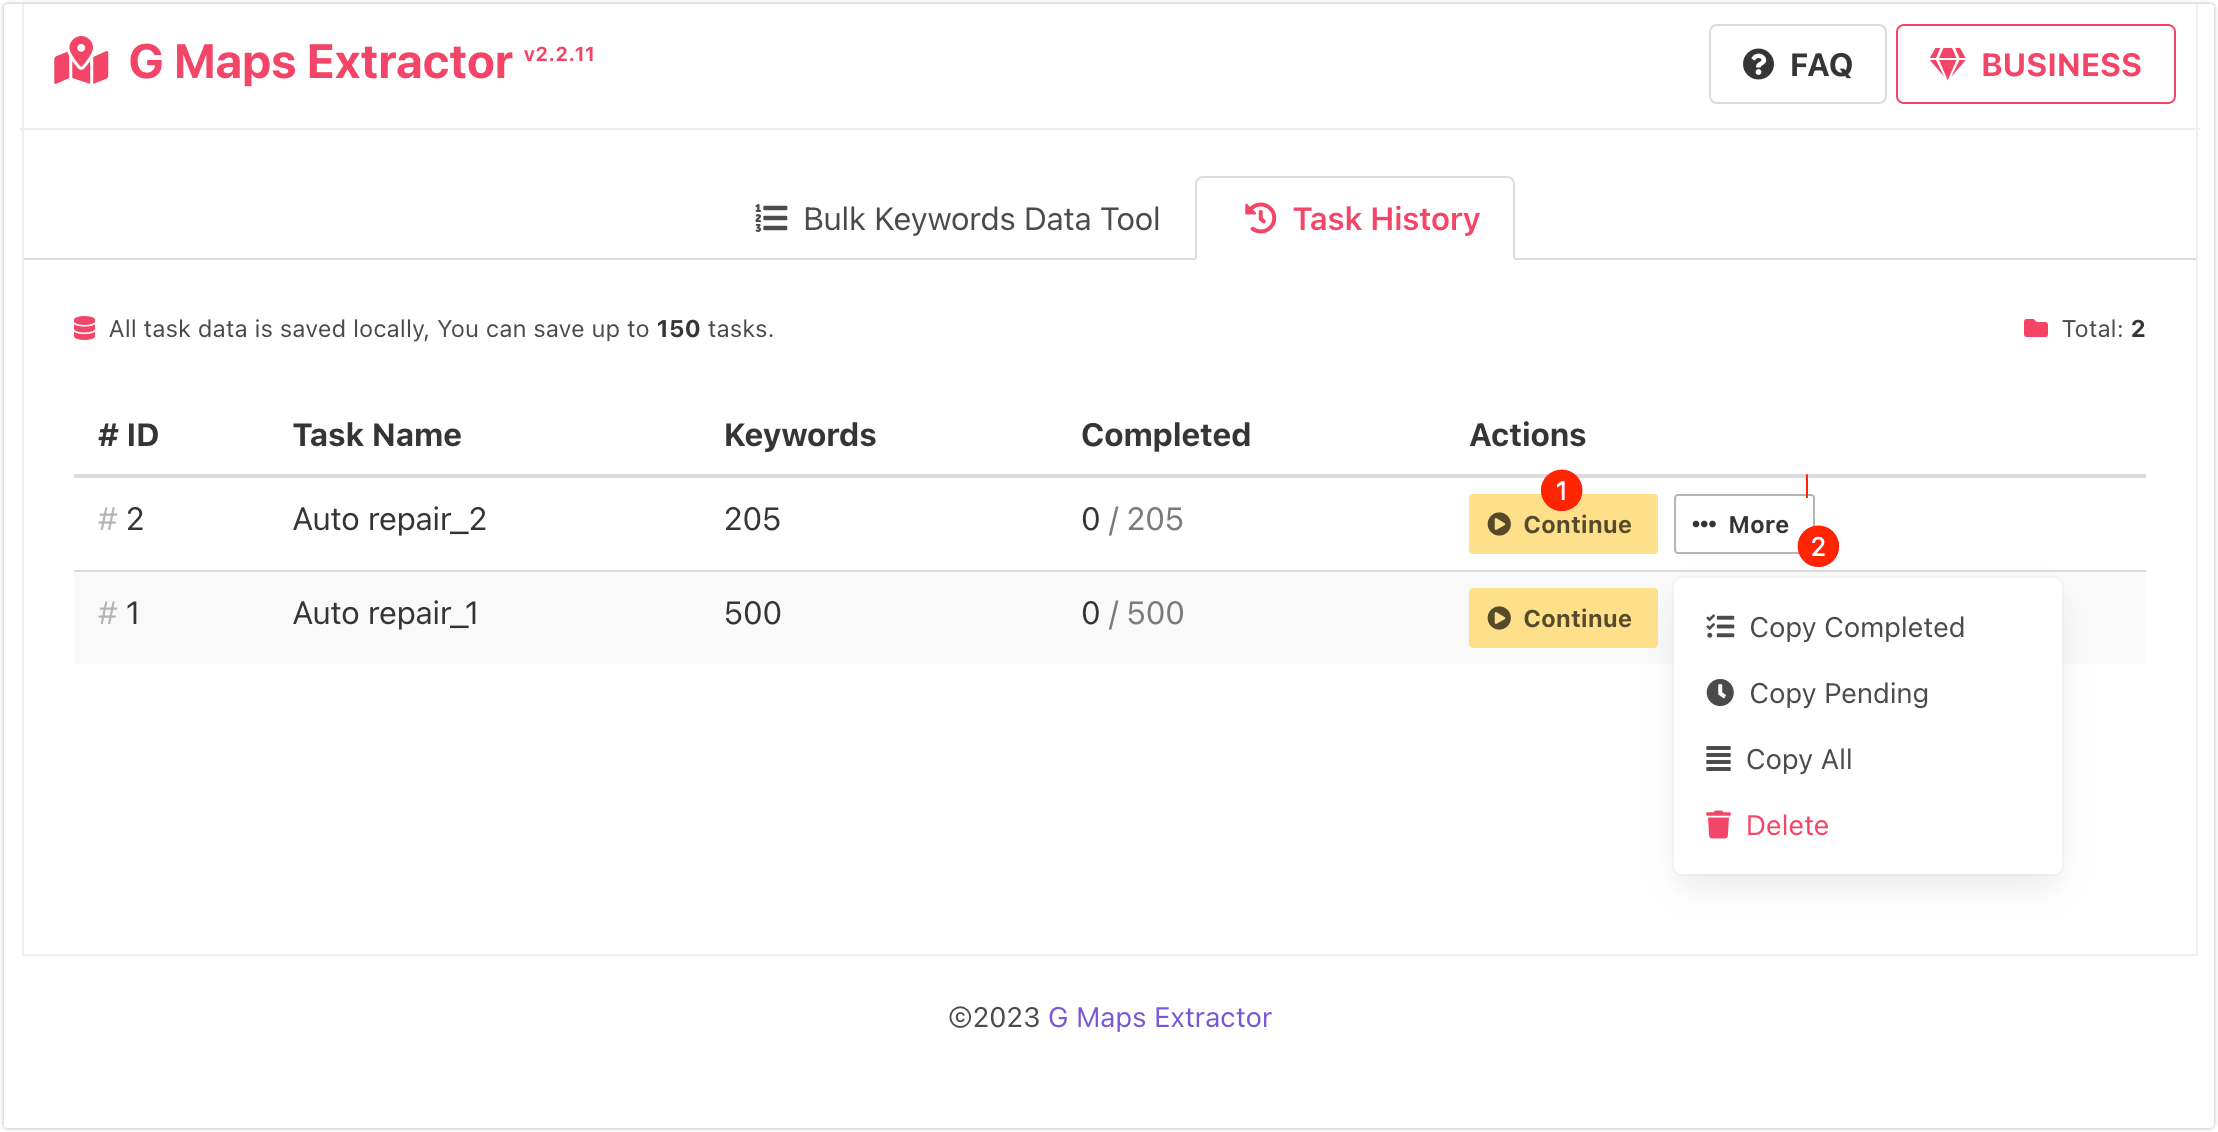The image size is (2218, 1132).
Task: Click the clock icon beside Copy Pending
Action: click(x=1720, y=692)
